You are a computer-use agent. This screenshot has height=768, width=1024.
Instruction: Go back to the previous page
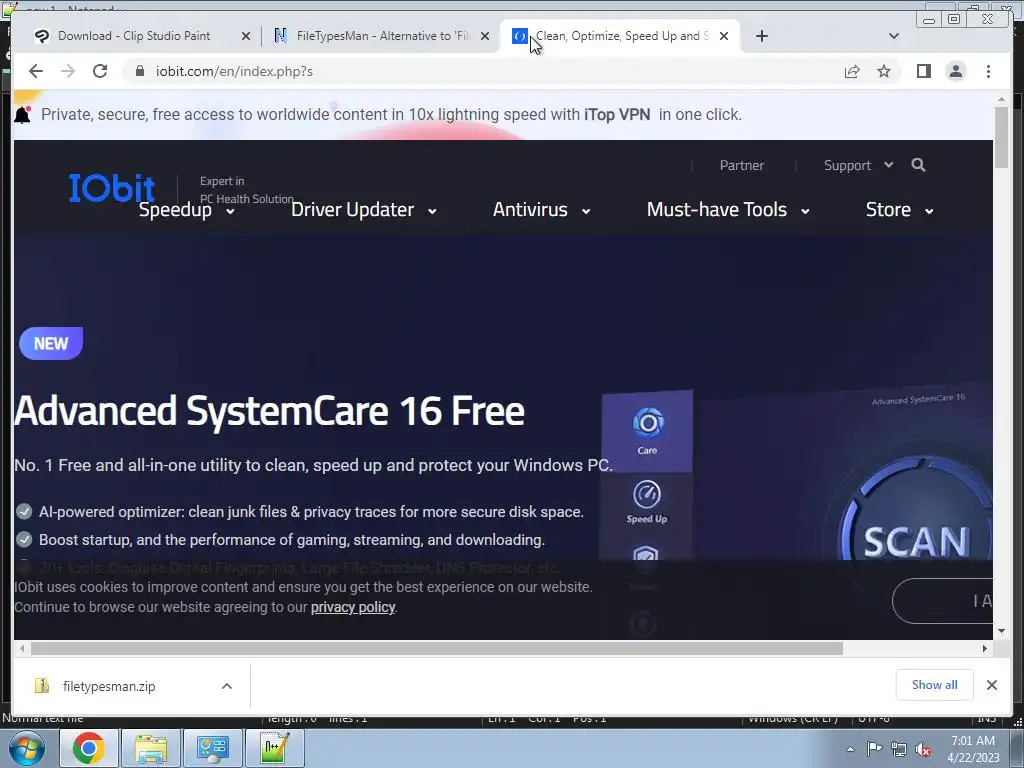pyautogui.click(x=36, y=71)
